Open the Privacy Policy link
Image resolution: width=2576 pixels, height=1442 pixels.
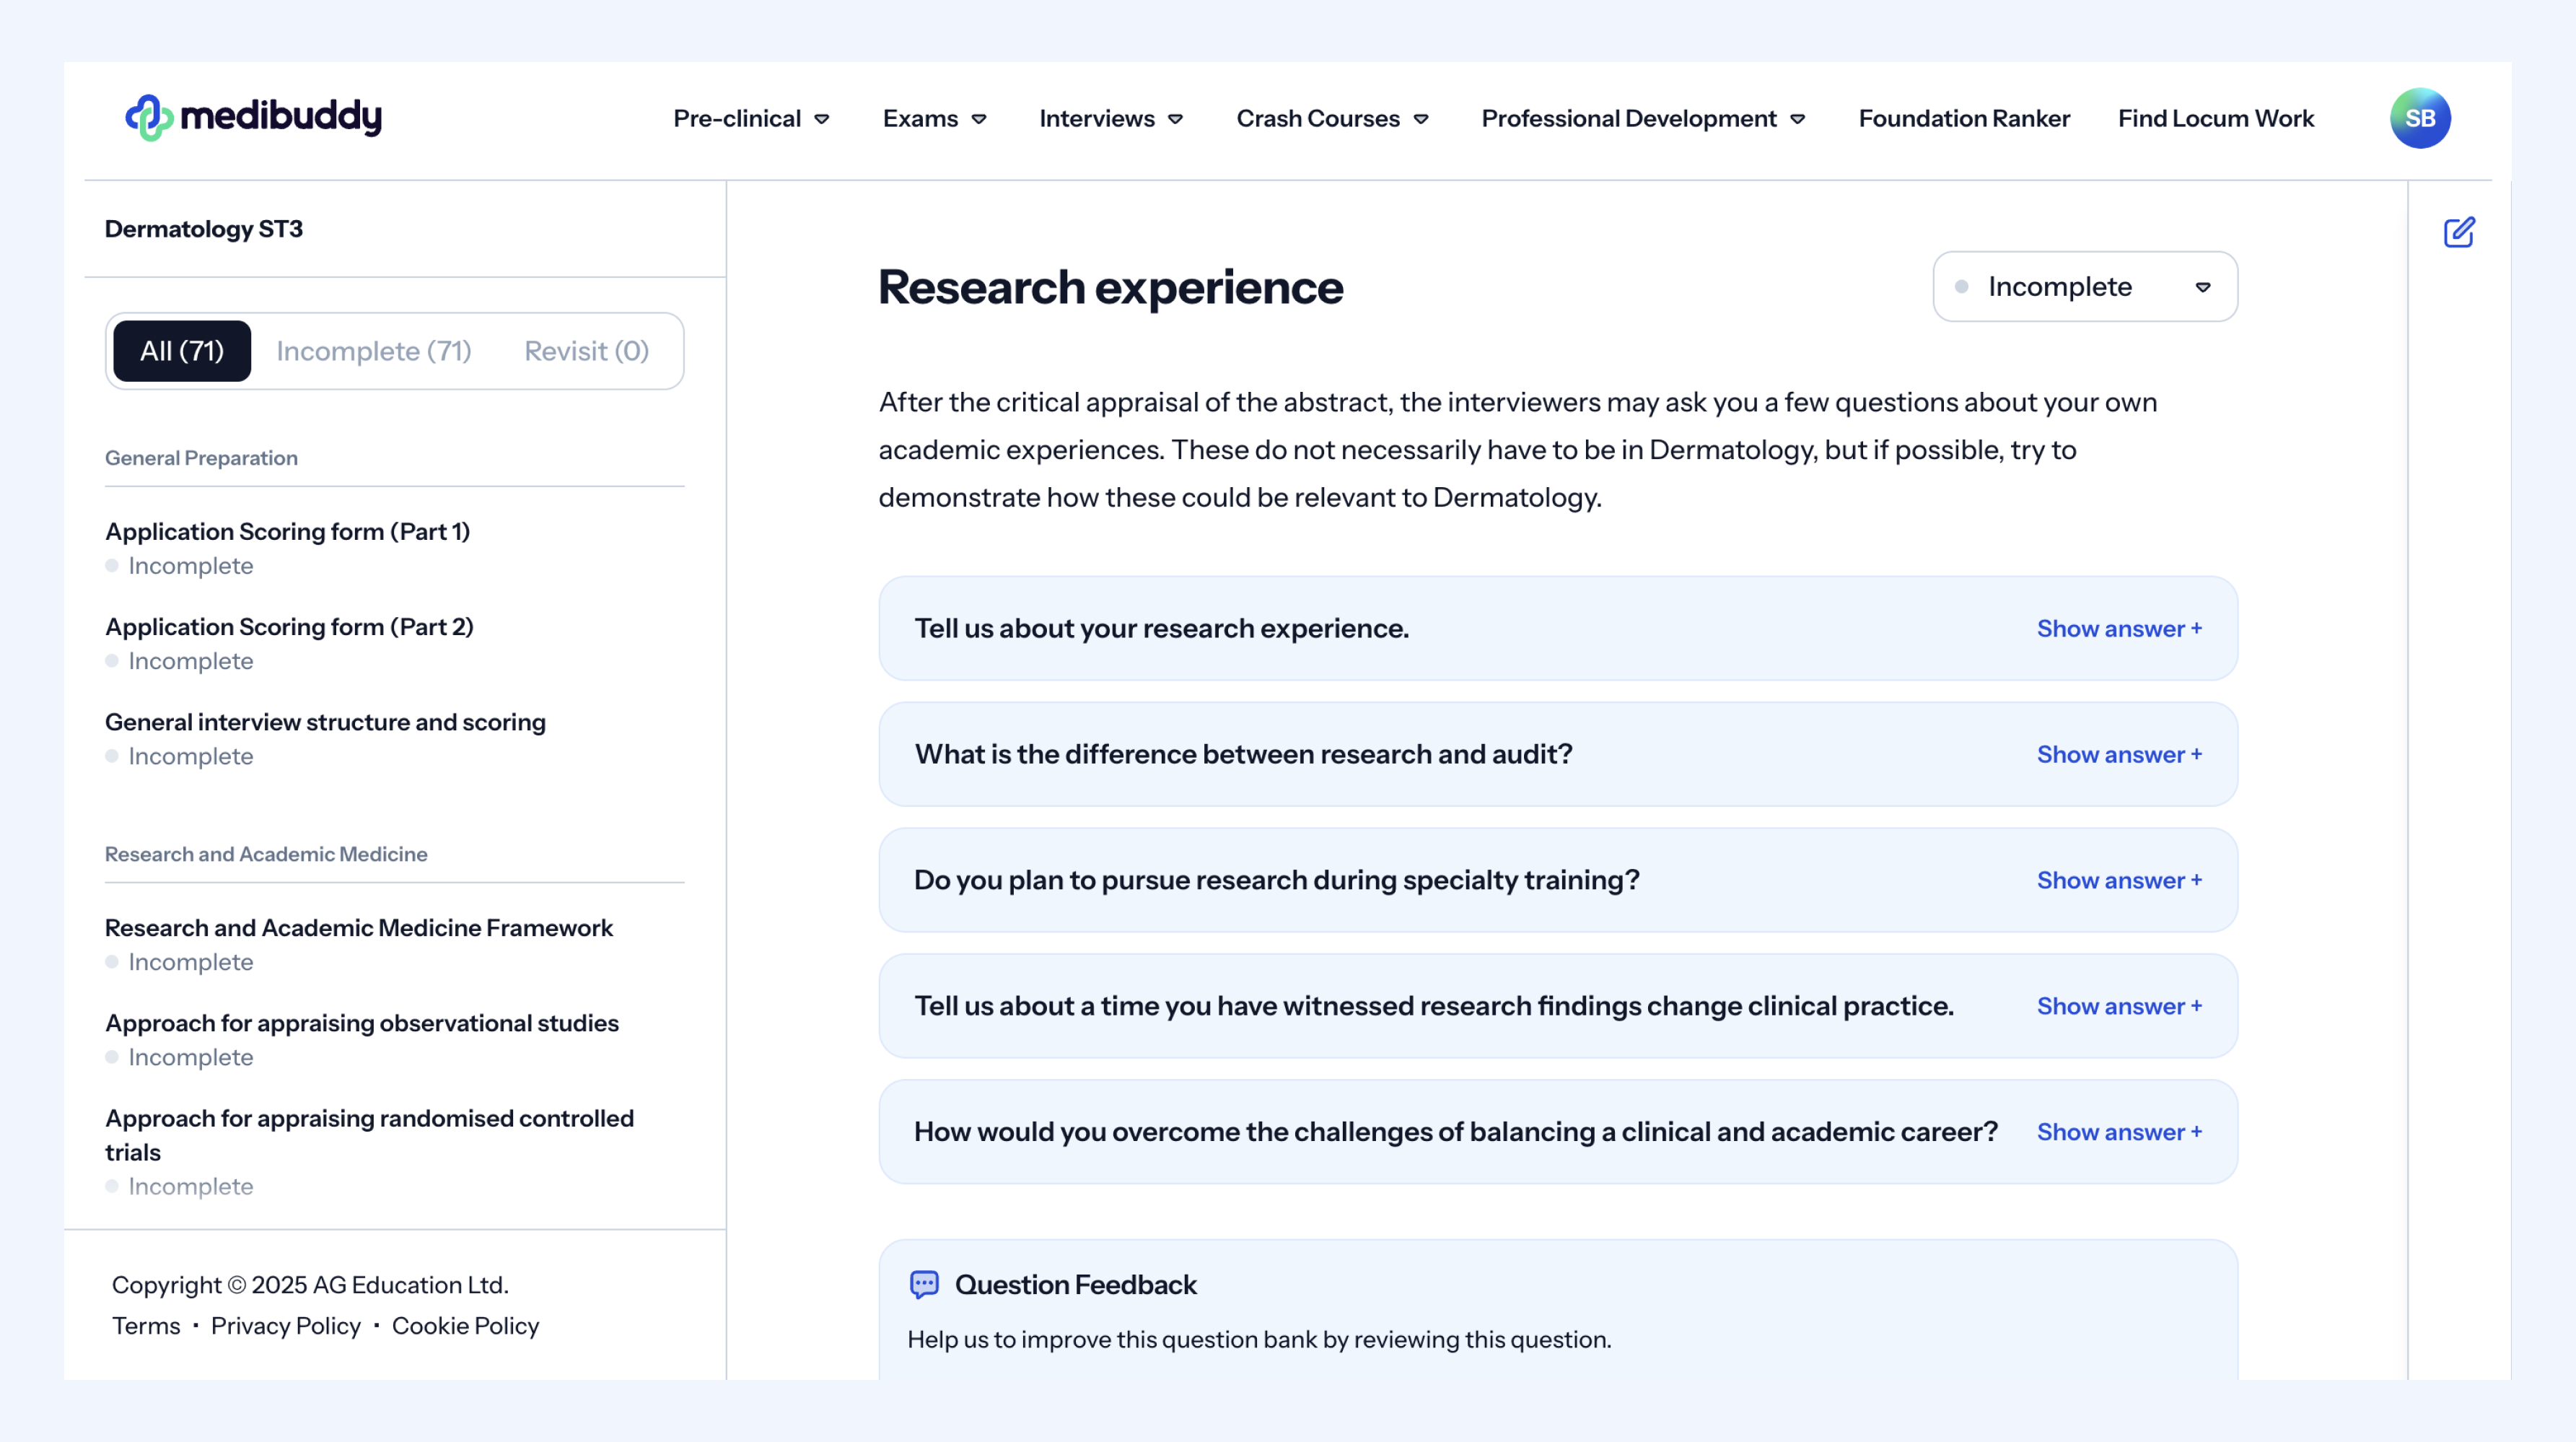coord(285,1325)
